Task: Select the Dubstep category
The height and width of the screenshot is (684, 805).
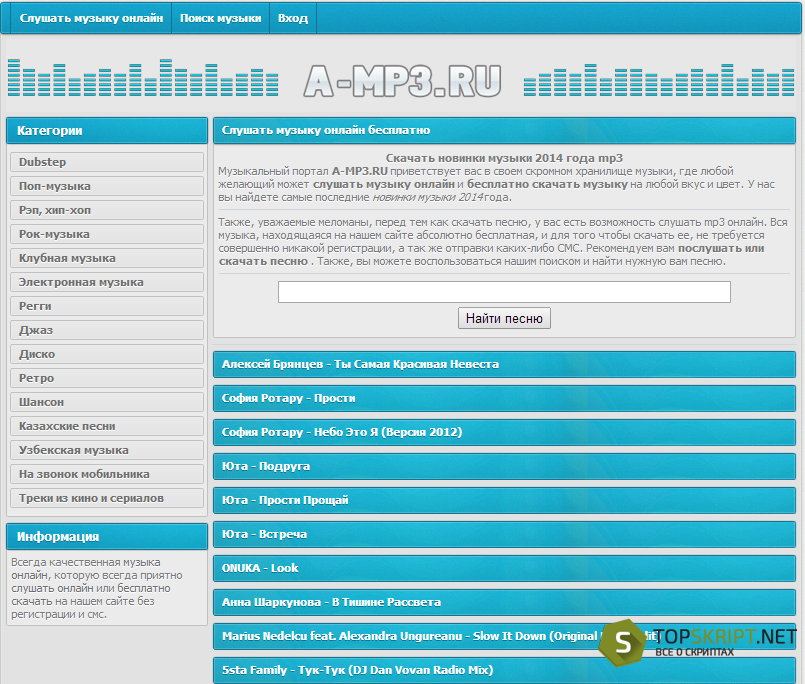Action: pos(107,162)
